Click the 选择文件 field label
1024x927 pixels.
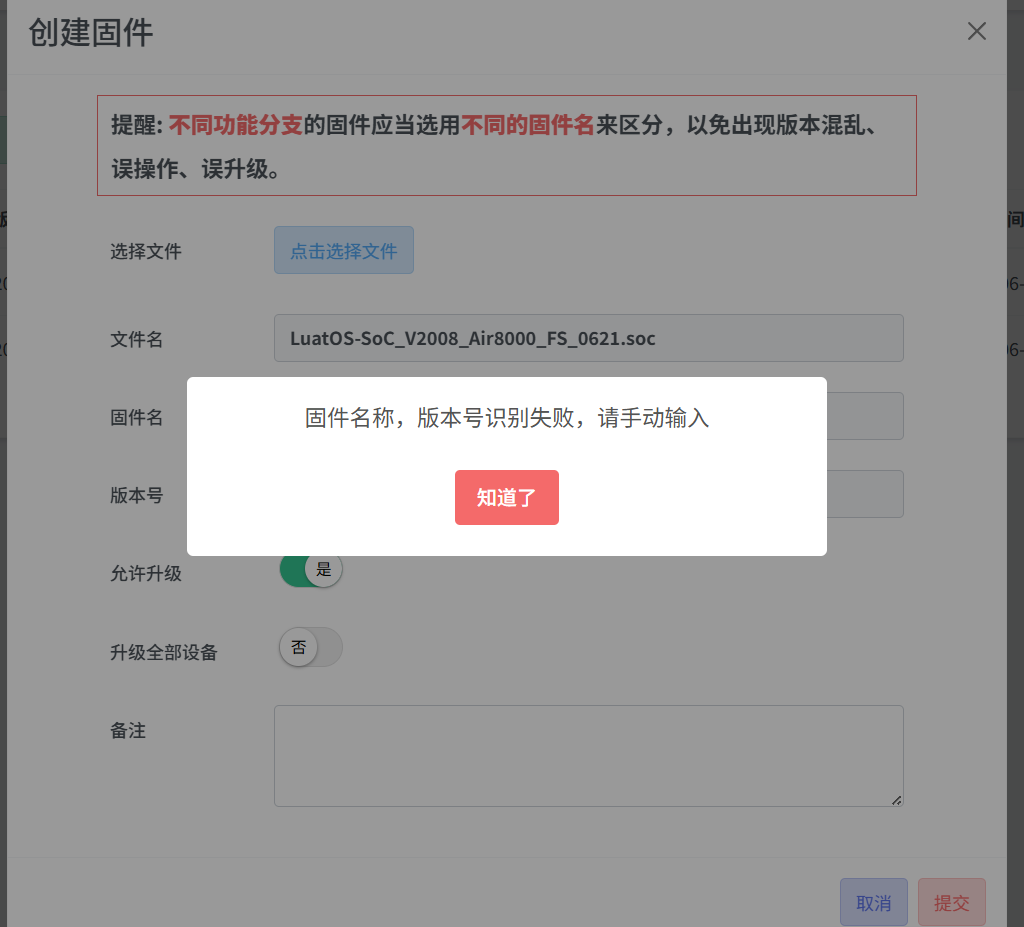tap(146, 252)
